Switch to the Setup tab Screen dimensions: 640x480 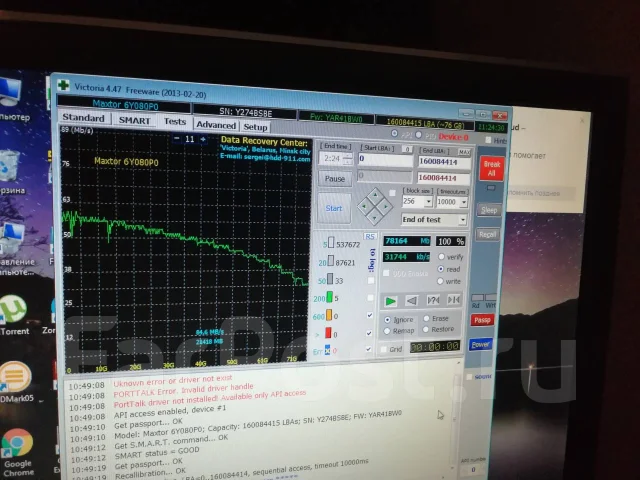[255, 127]
